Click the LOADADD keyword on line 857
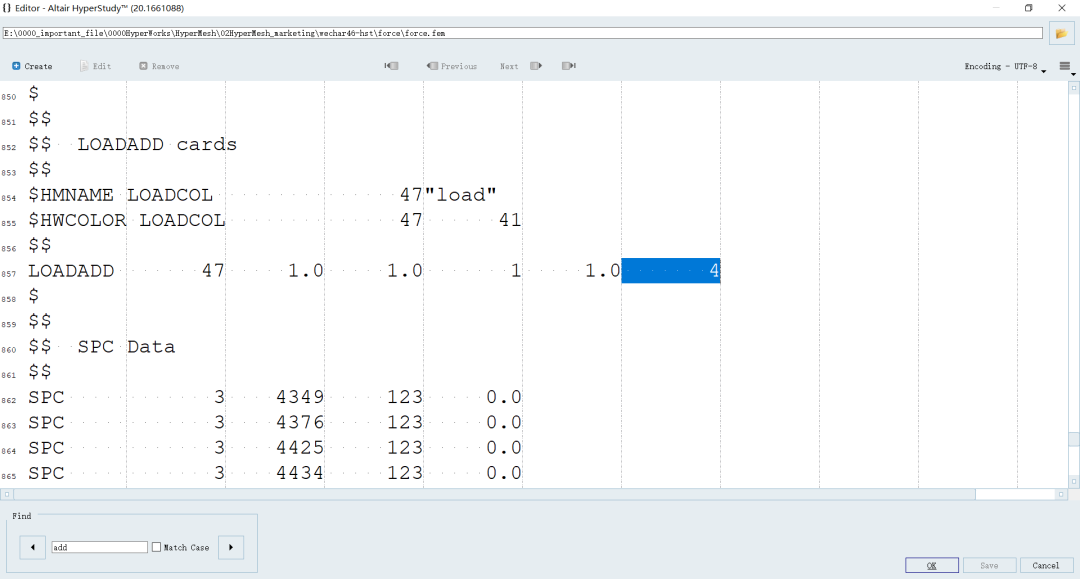Viewport: 1080px width, 579px height. click(x=71, y=271)
